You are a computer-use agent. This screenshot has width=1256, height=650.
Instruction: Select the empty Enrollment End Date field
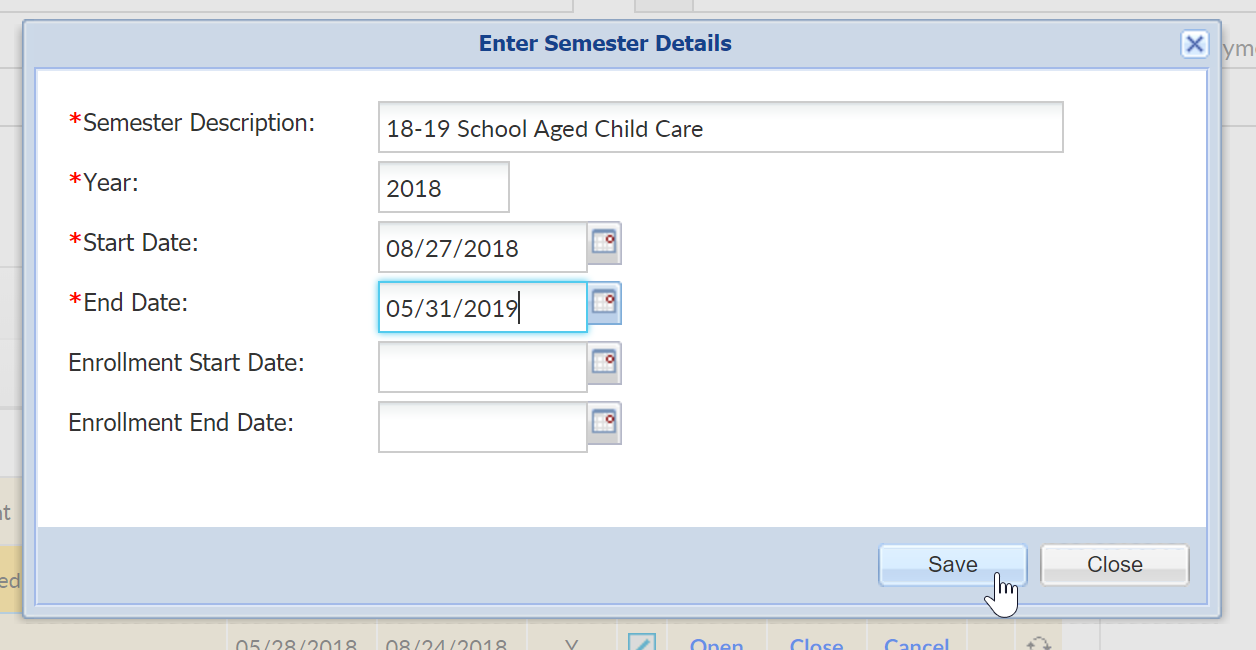tap(482, 428)
